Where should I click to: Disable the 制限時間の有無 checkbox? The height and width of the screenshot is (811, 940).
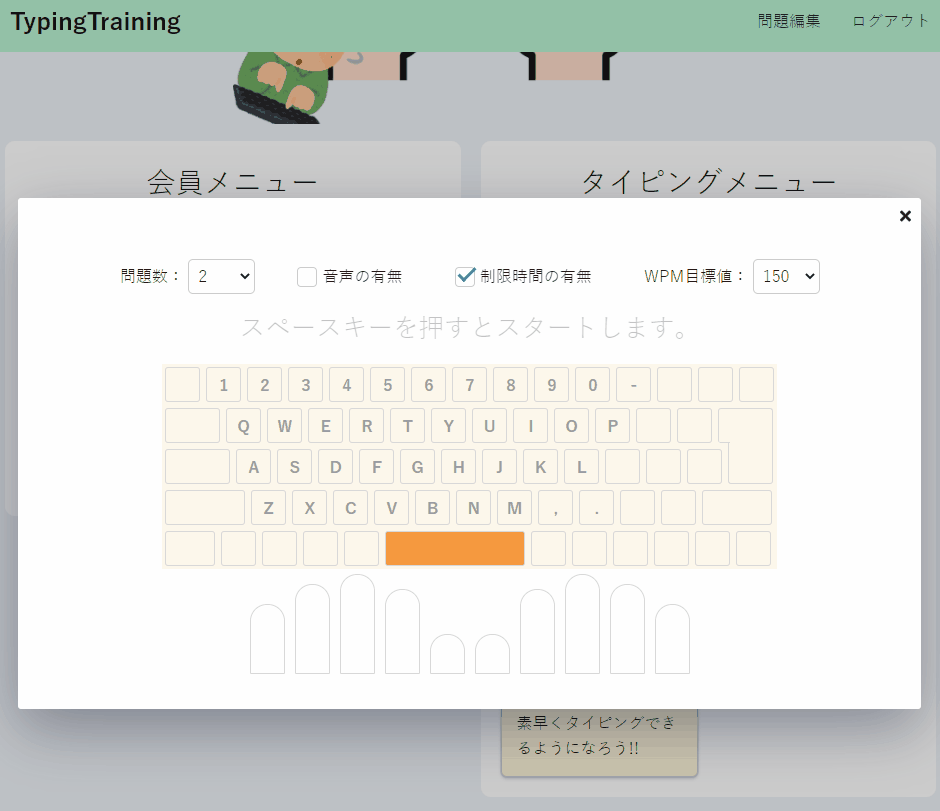464,277
